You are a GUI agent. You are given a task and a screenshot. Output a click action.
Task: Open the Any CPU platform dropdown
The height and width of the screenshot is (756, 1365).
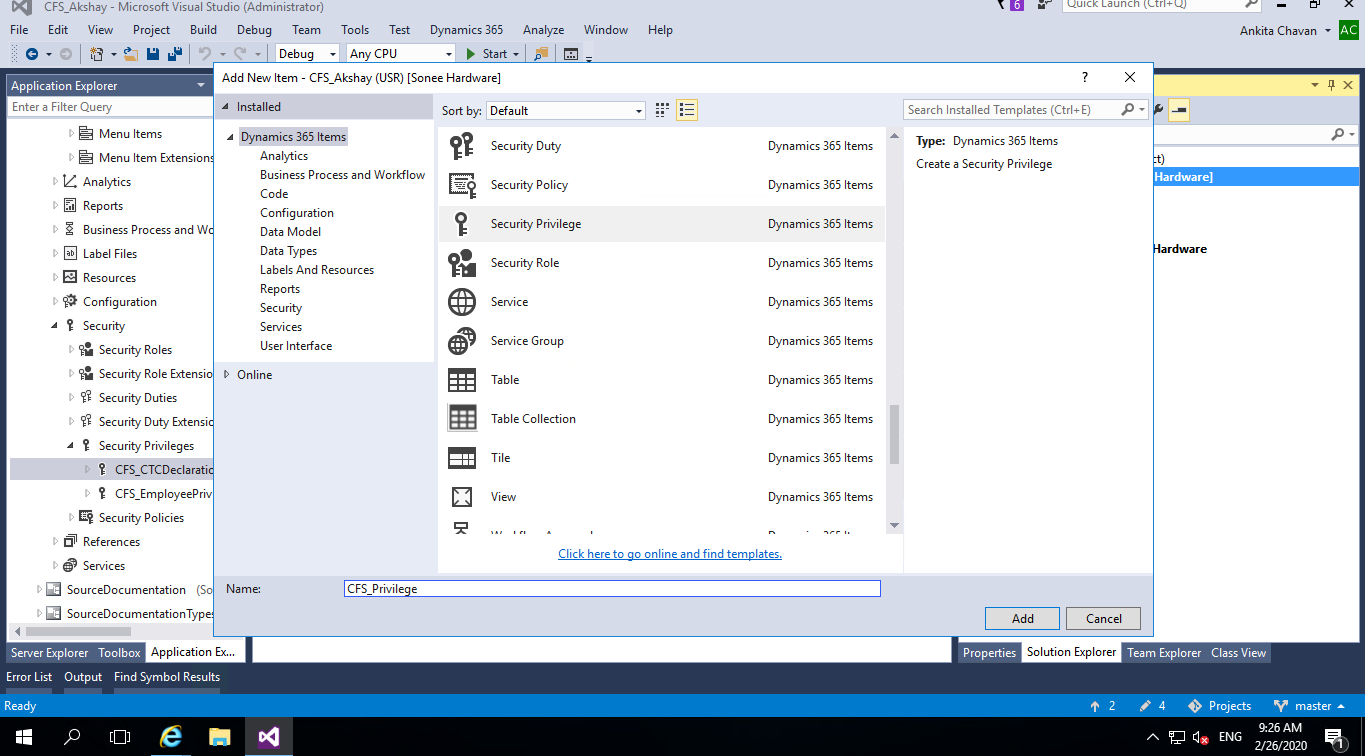pos(400,54)
